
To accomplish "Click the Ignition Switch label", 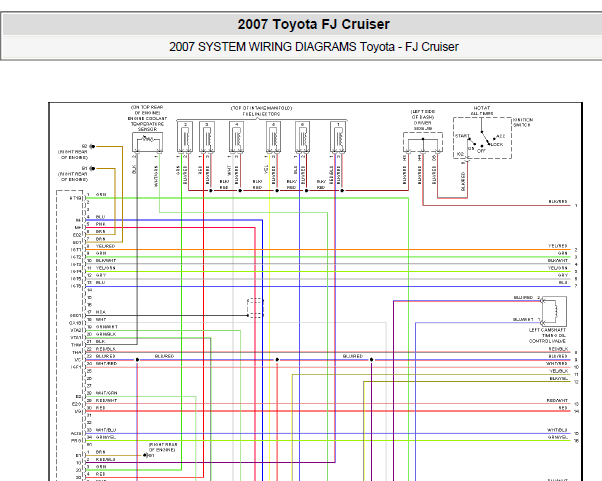I will tap(523, 122).
